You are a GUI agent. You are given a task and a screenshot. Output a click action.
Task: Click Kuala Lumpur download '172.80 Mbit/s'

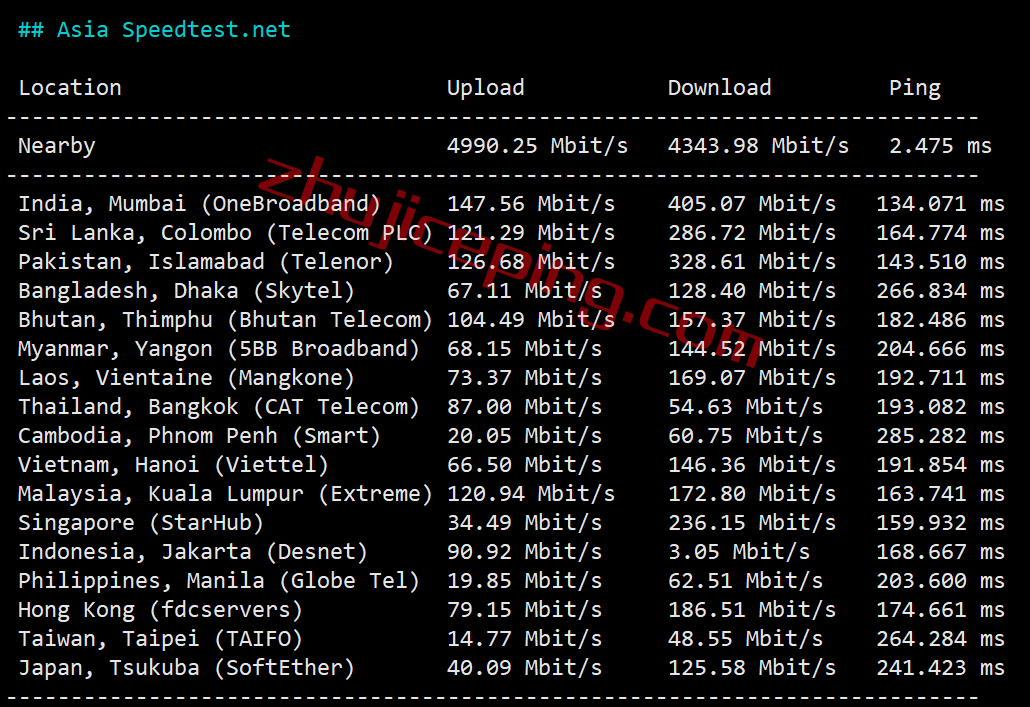751,493
